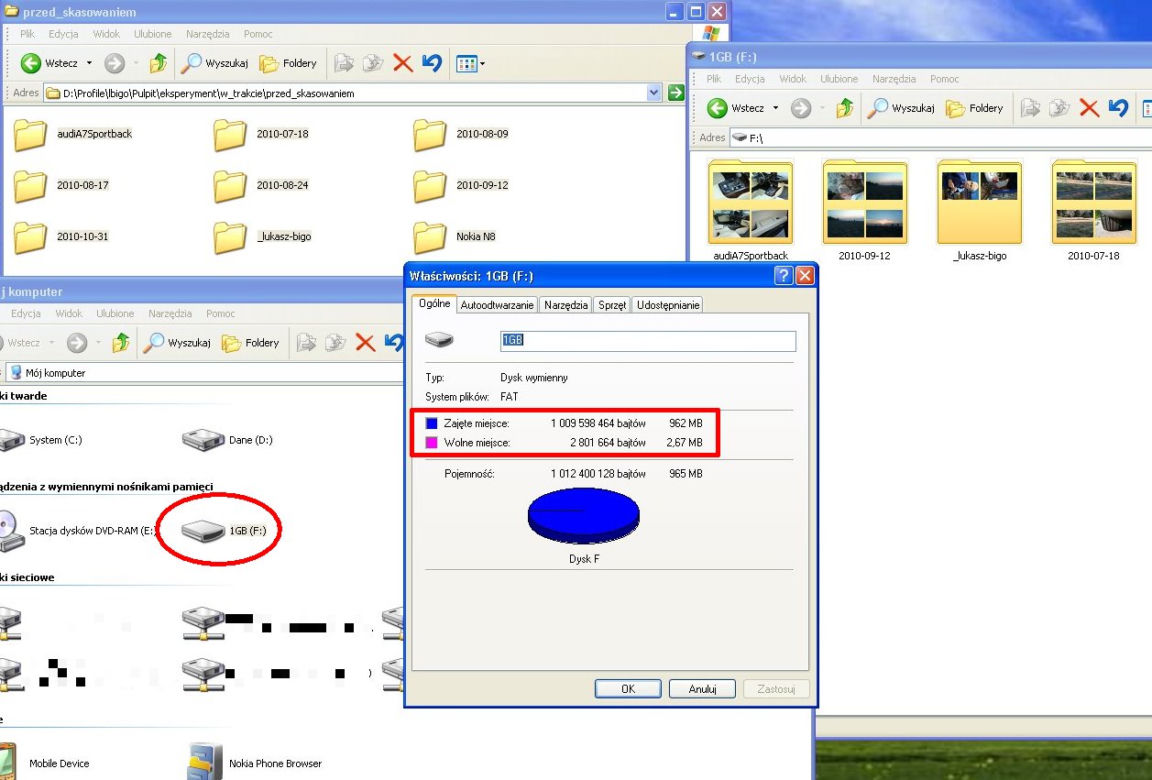Click Anuluj in the Właściwości dialog
1152x780 pixels.
702,689
